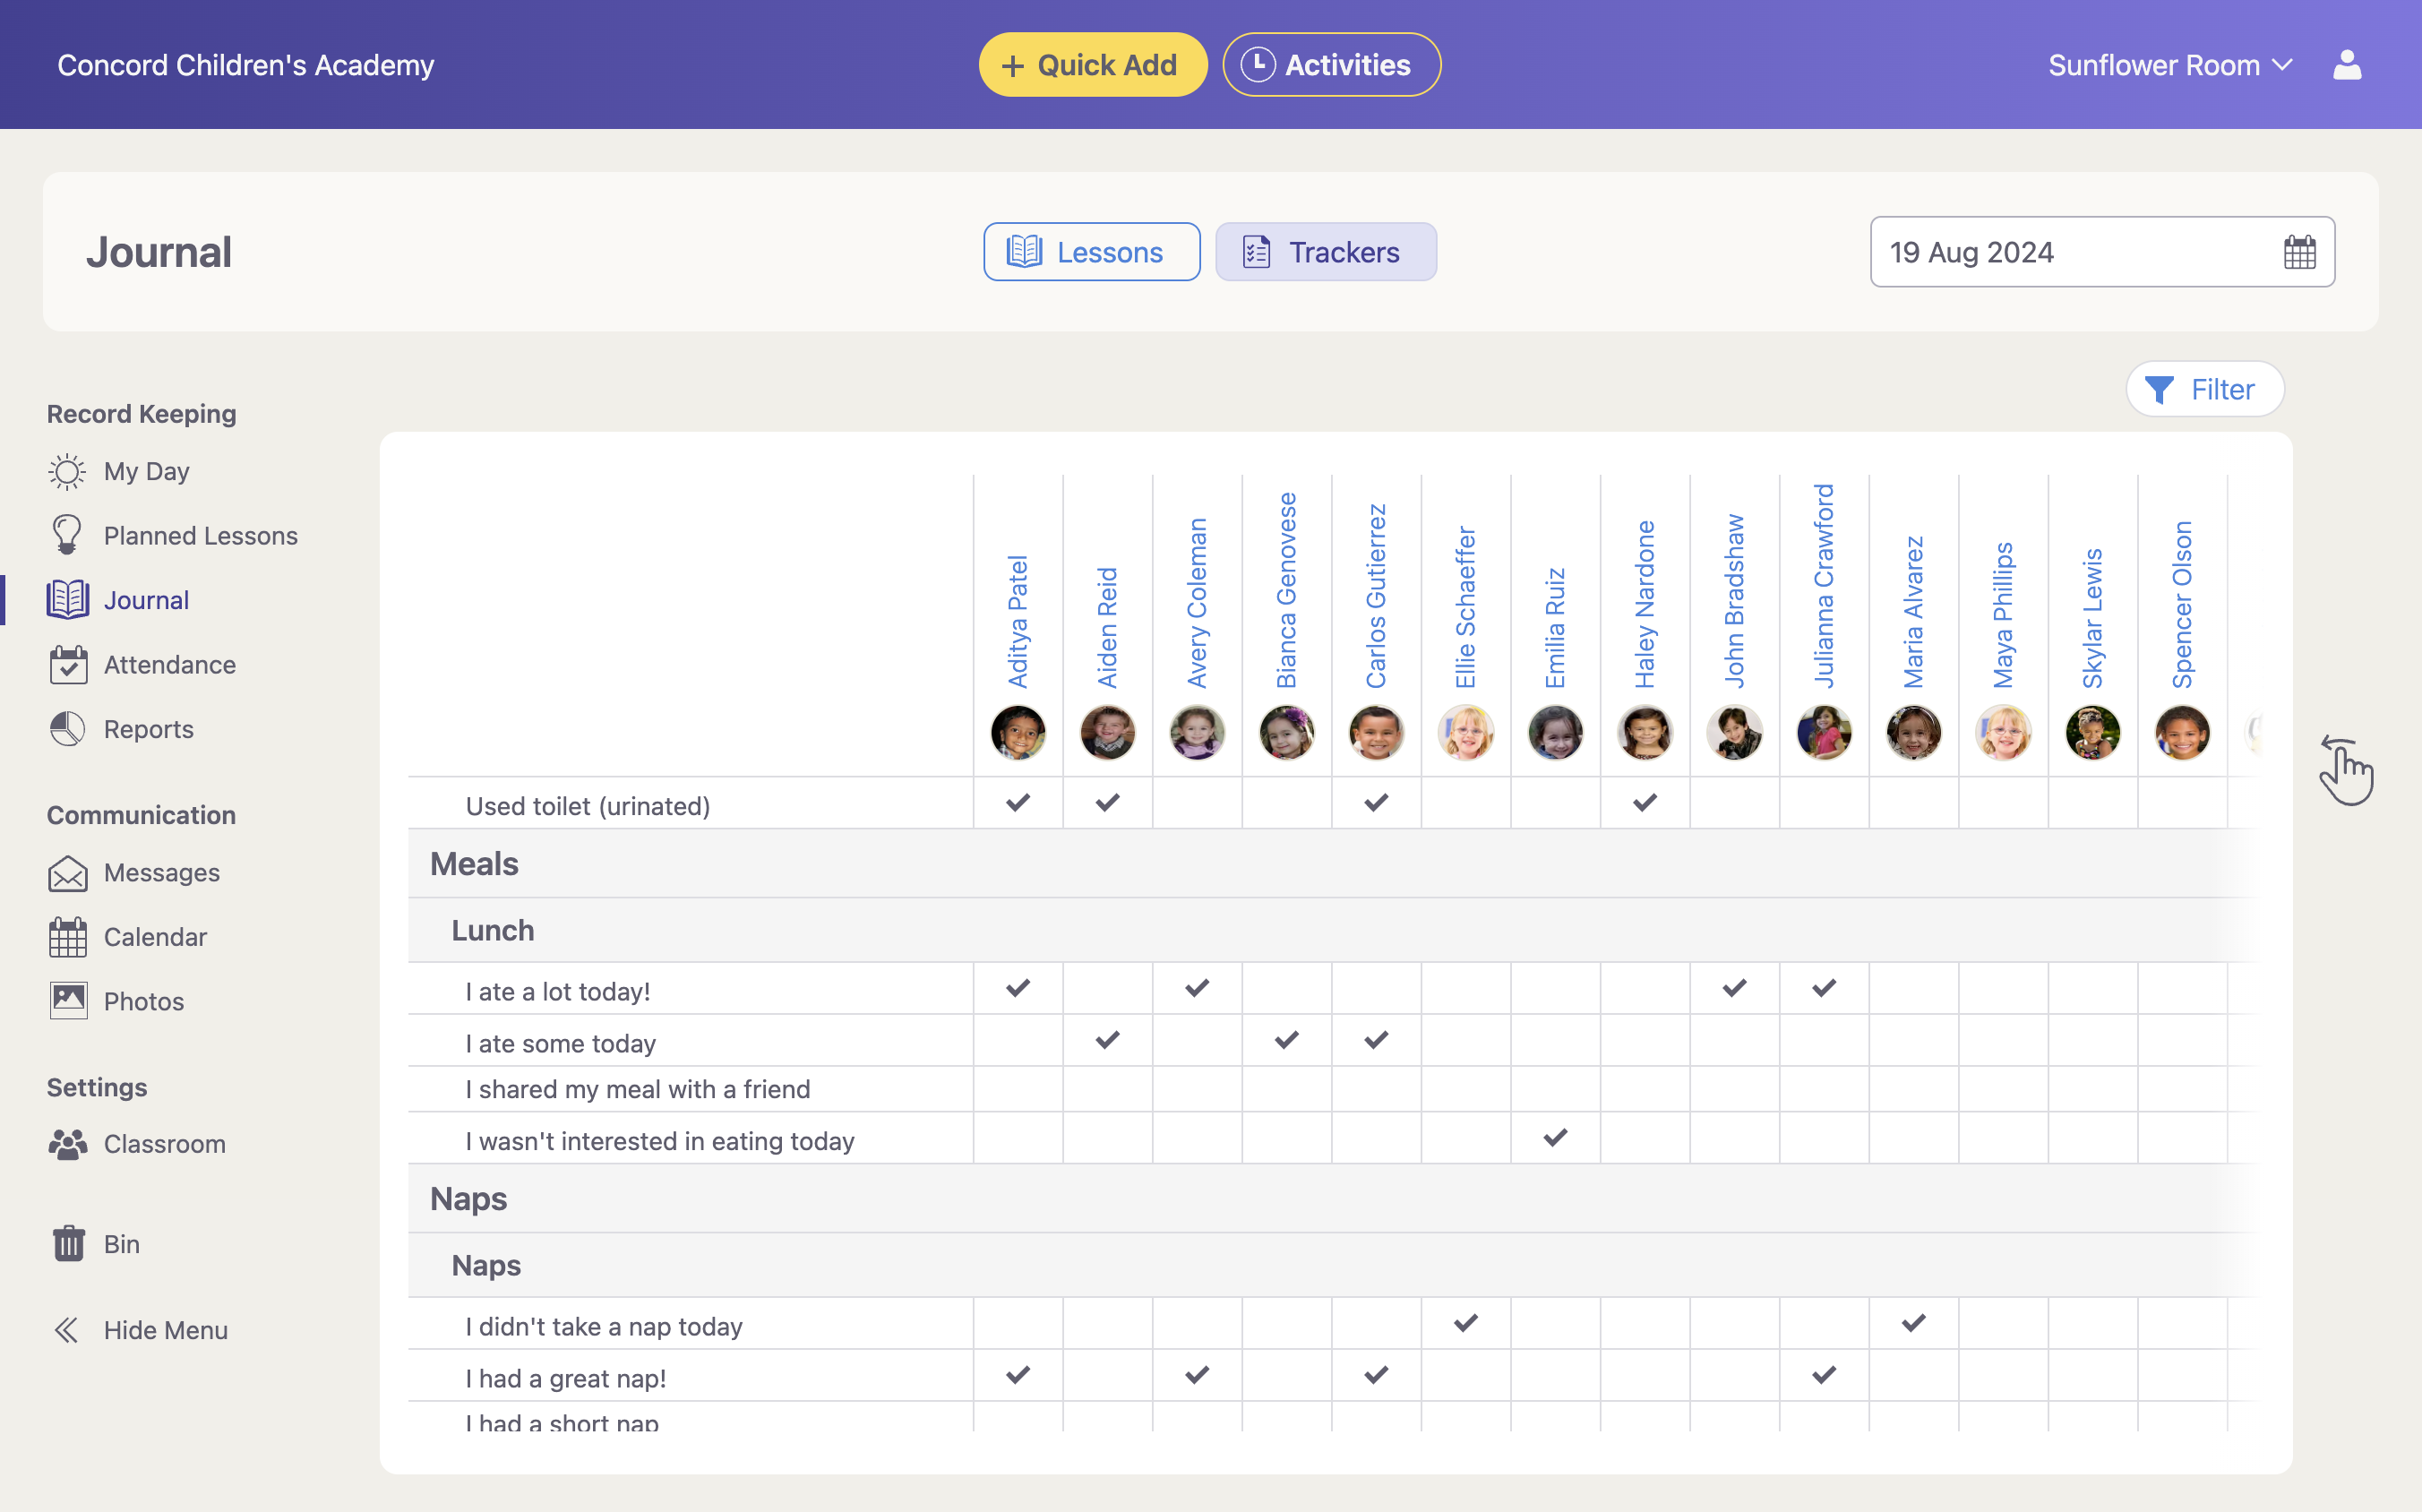Switch to the Lessons tab

click(x=1091, y=252)
